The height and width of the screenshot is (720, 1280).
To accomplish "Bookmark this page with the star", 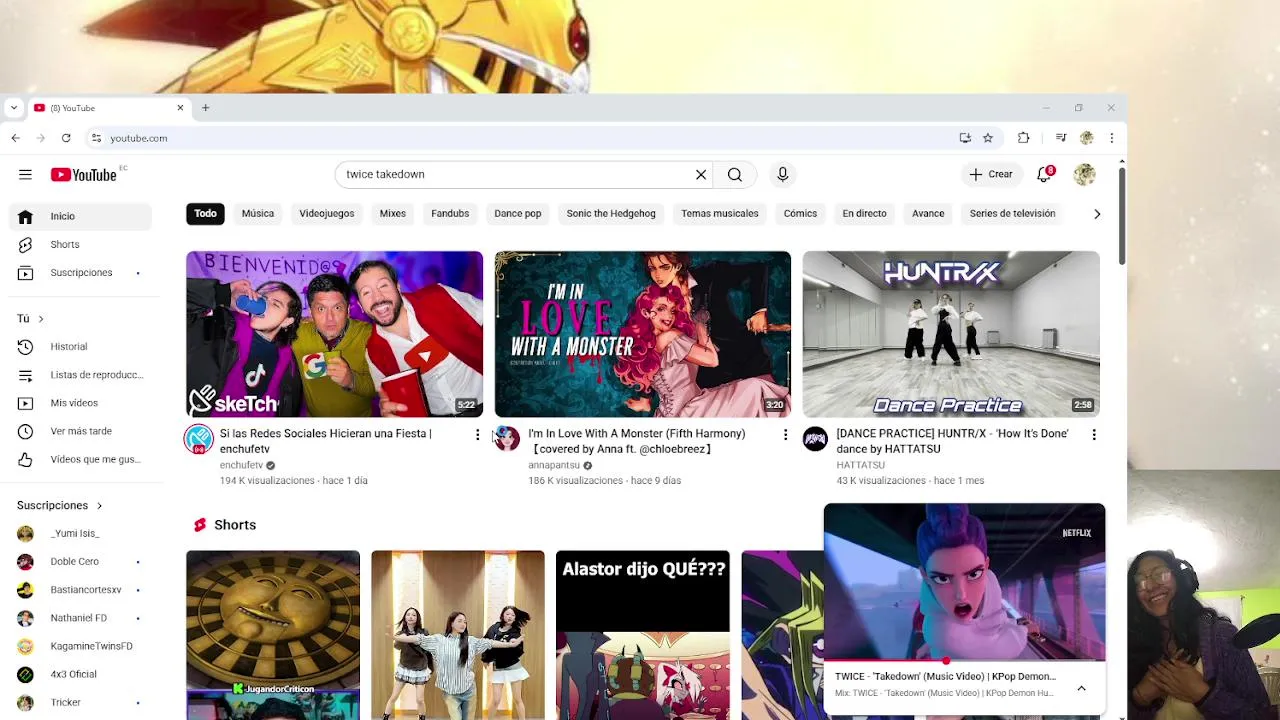I will pos(988,138).
